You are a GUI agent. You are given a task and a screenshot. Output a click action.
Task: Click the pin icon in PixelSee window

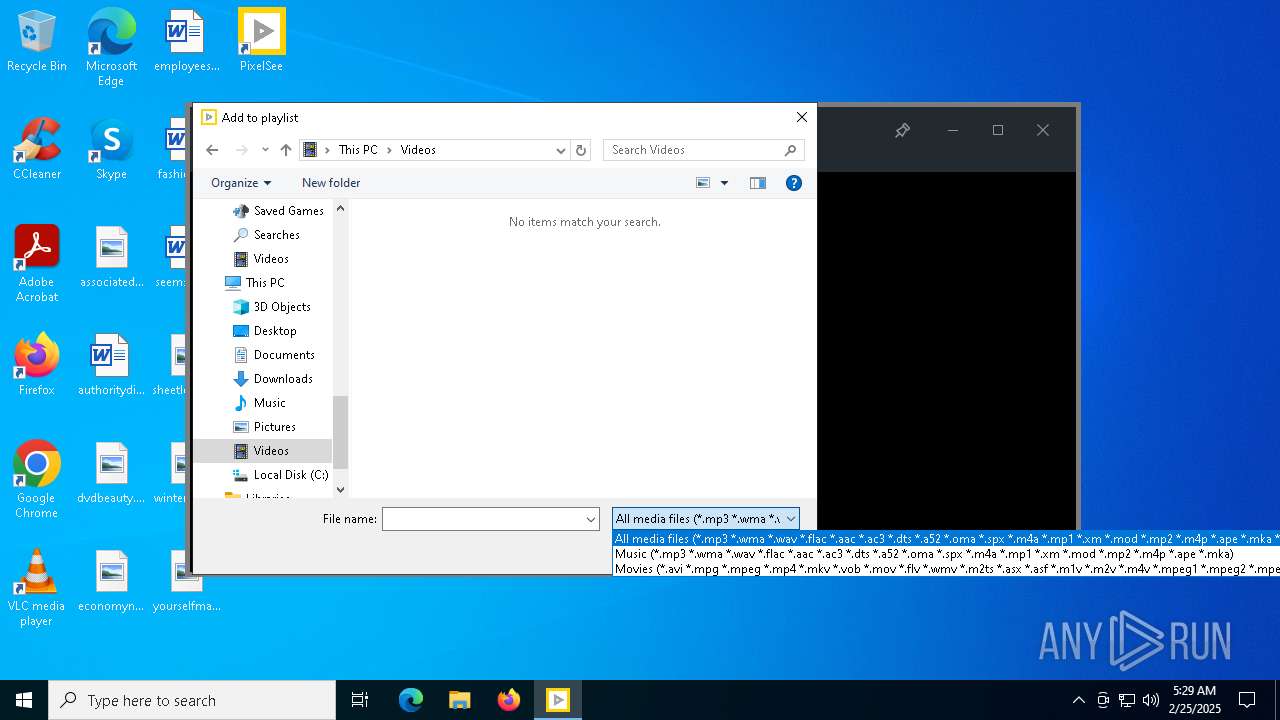[902, 130]
